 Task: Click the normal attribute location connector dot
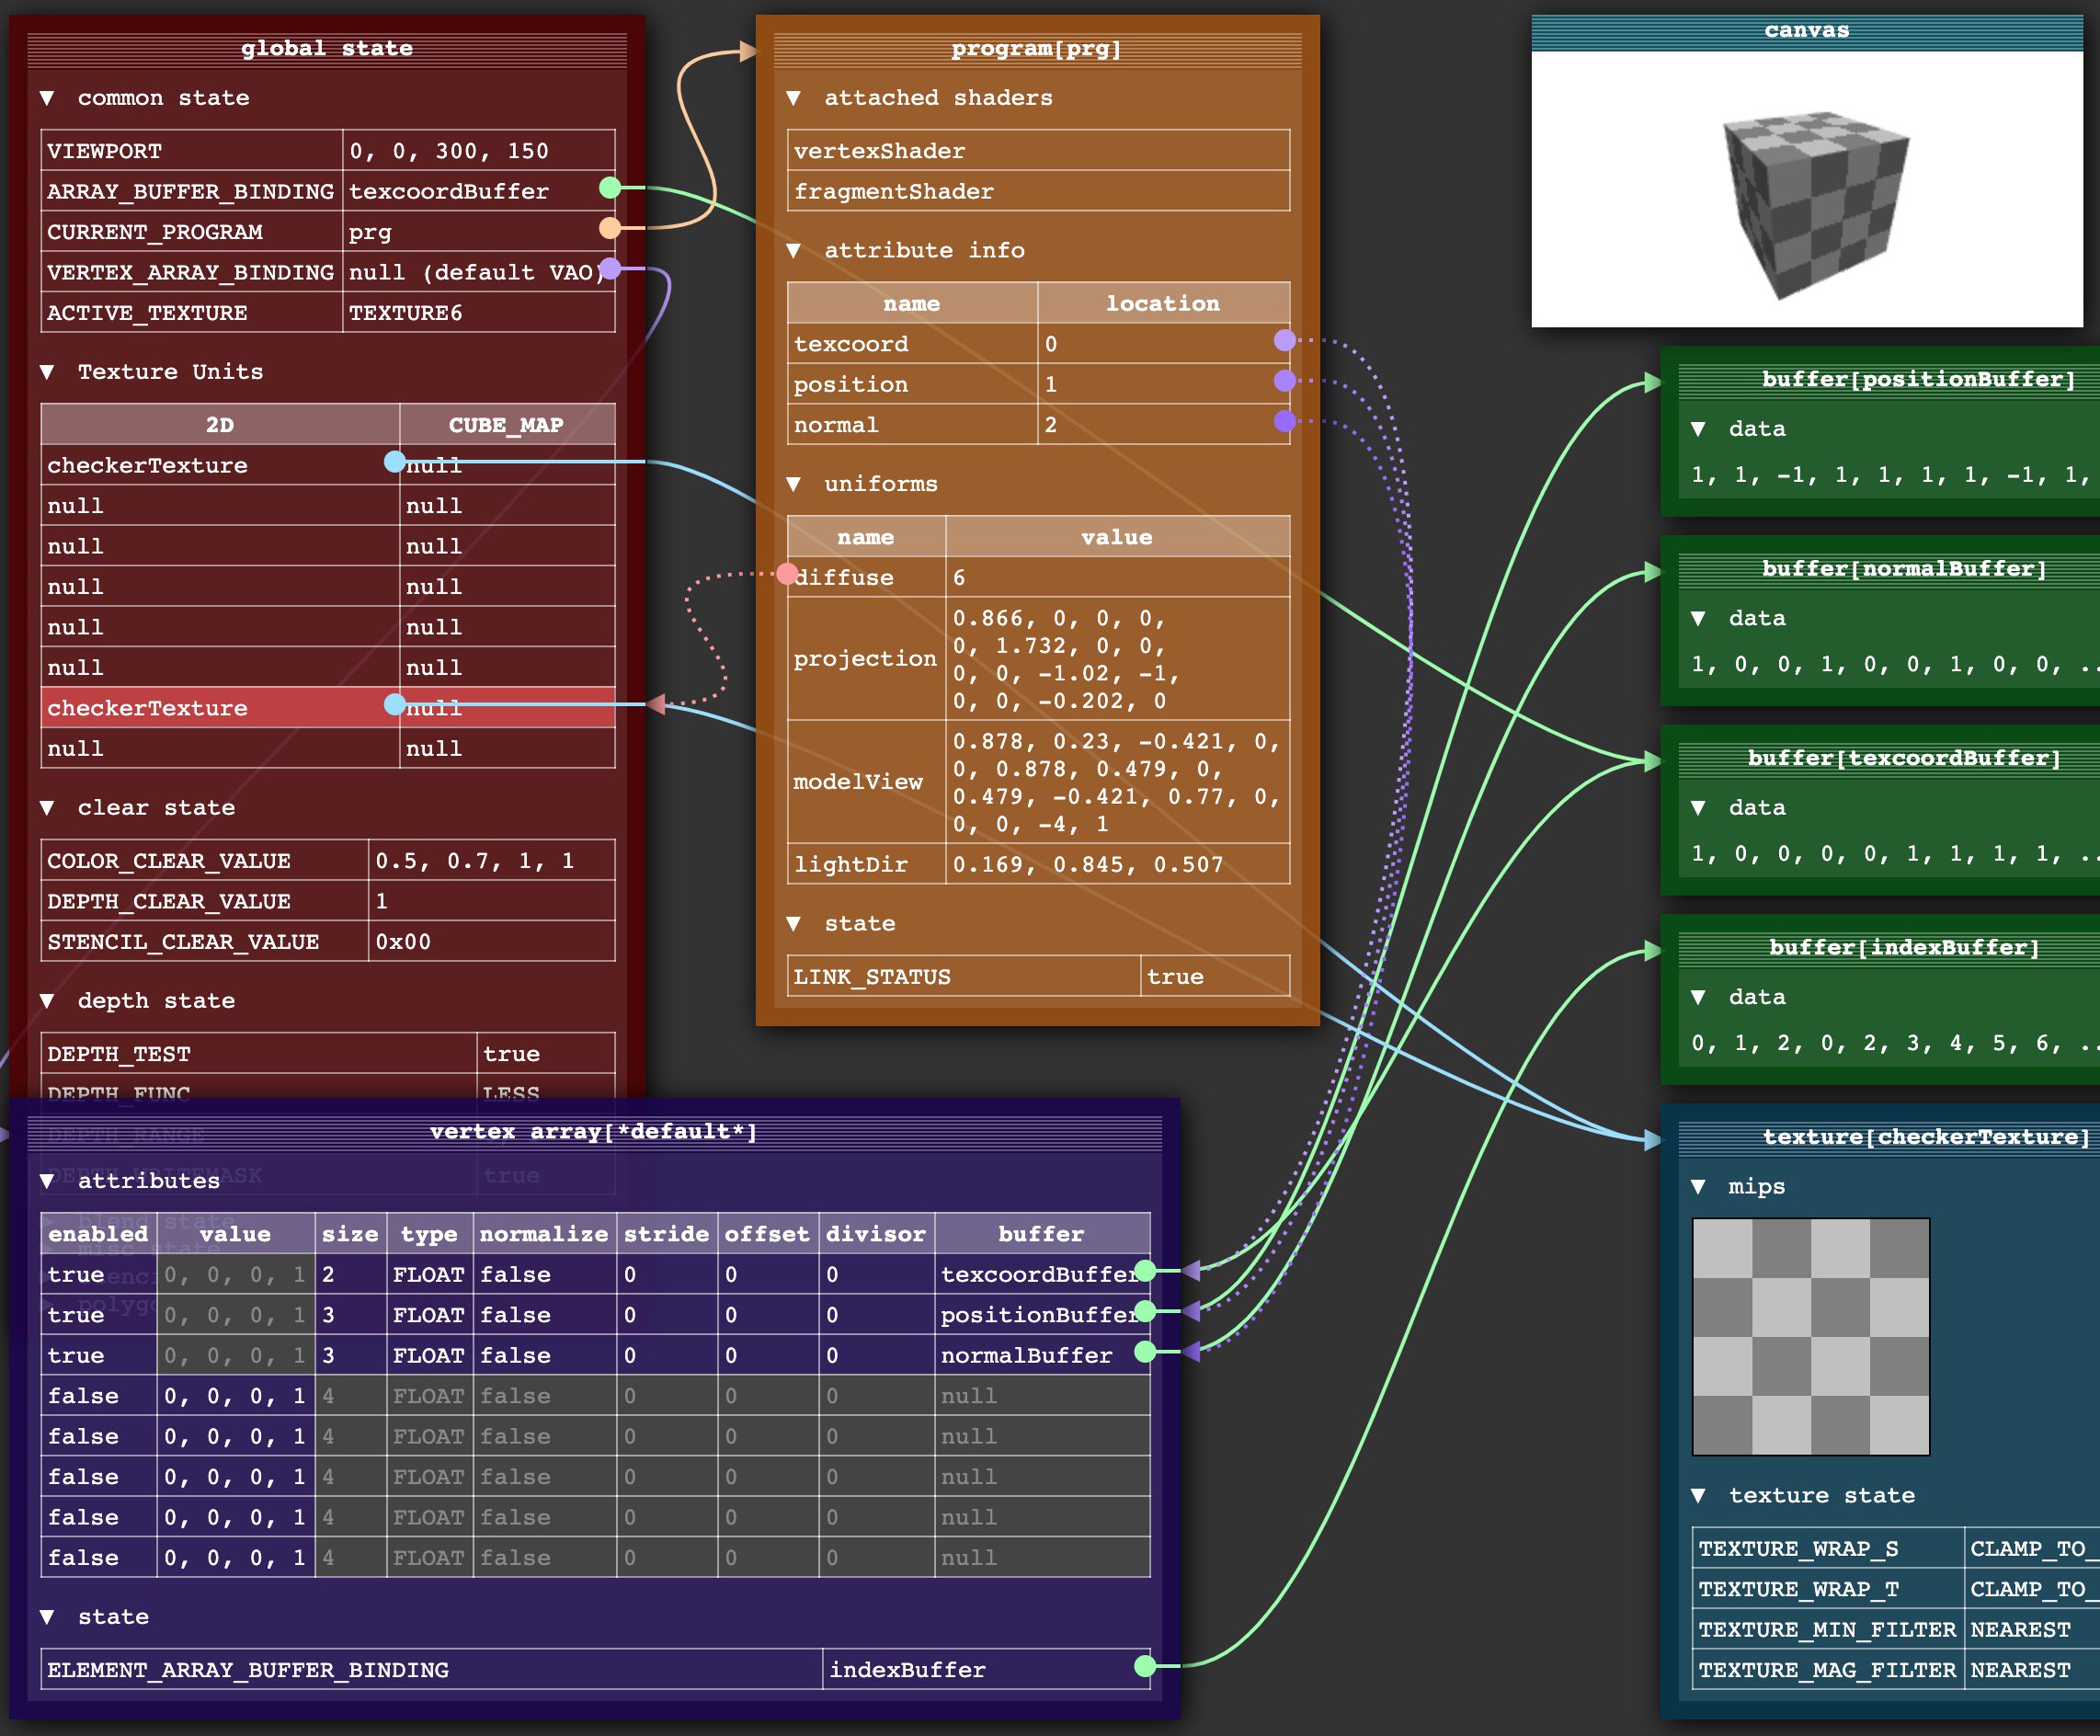(x=1285, y=421)
